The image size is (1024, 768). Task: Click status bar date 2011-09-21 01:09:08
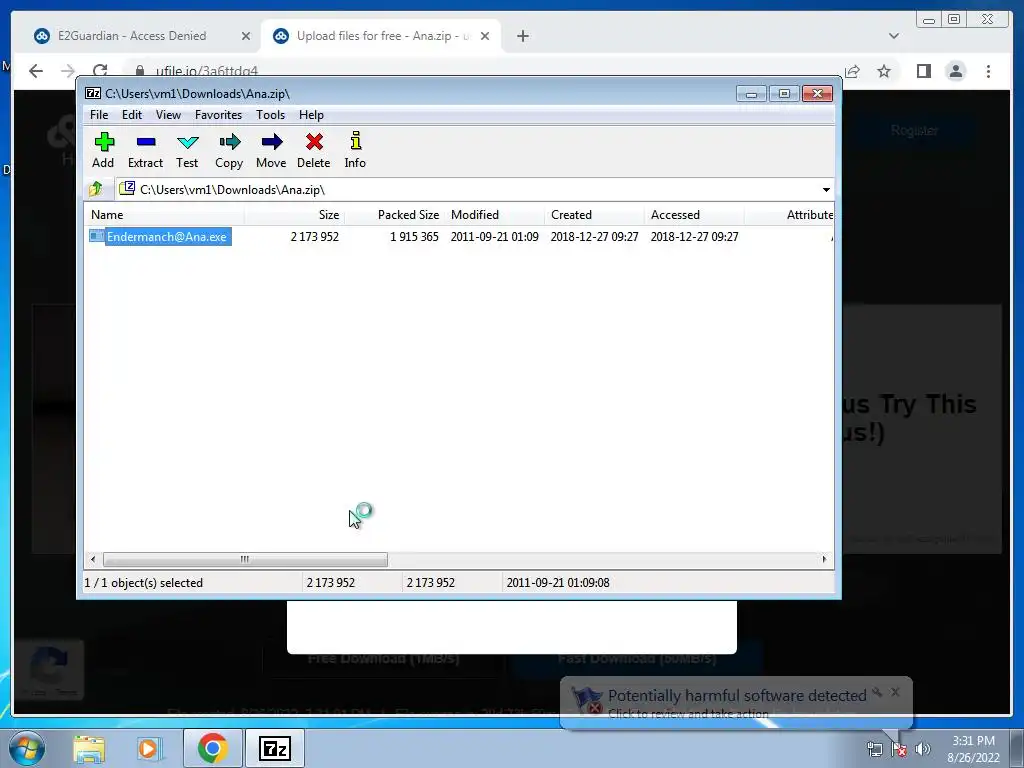coord(558,583)
